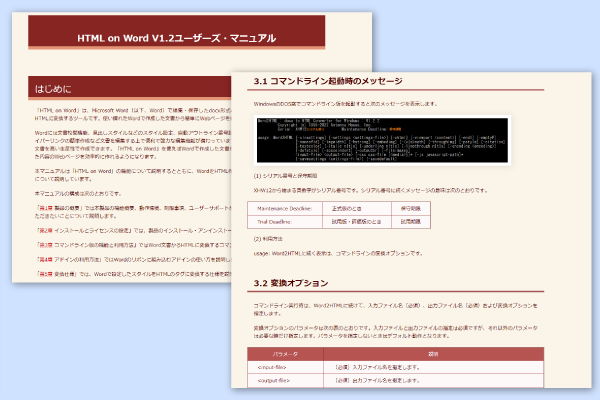Click the (2) 利用方法 subheading
The image size is (600, 400).
[271, 241]
